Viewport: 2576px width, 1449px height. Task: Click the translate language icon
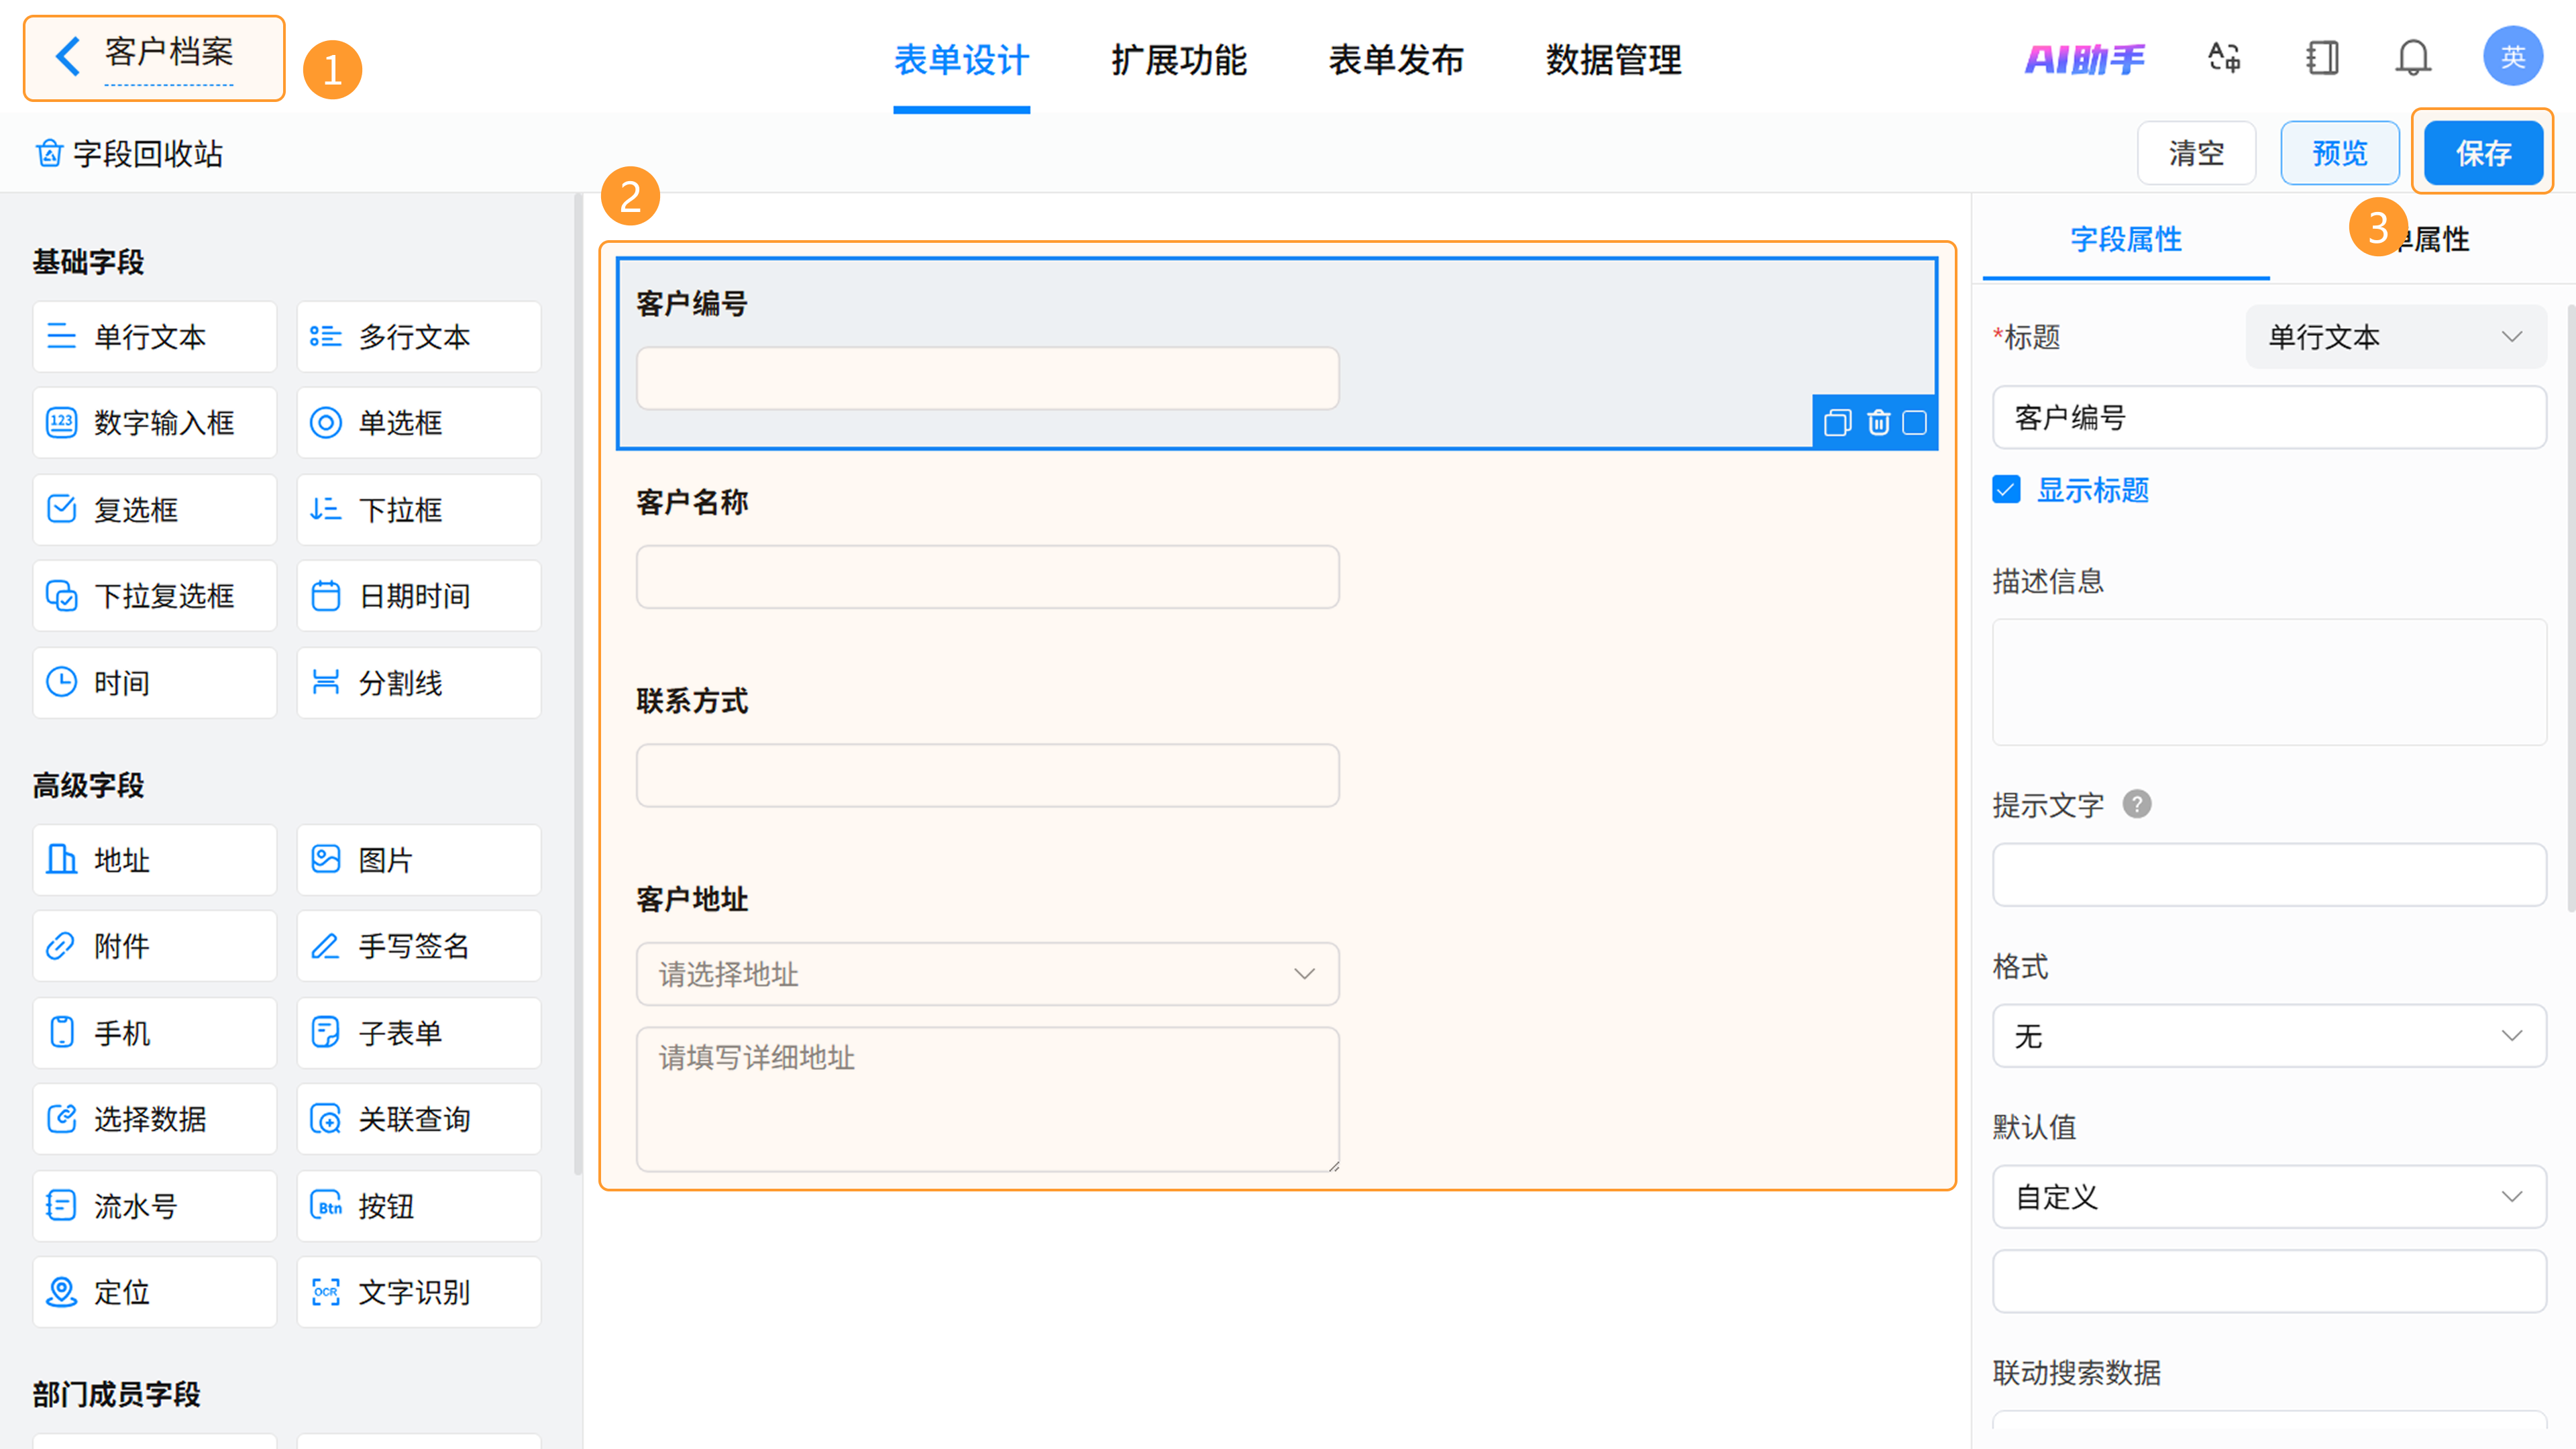coord(2224,58)
